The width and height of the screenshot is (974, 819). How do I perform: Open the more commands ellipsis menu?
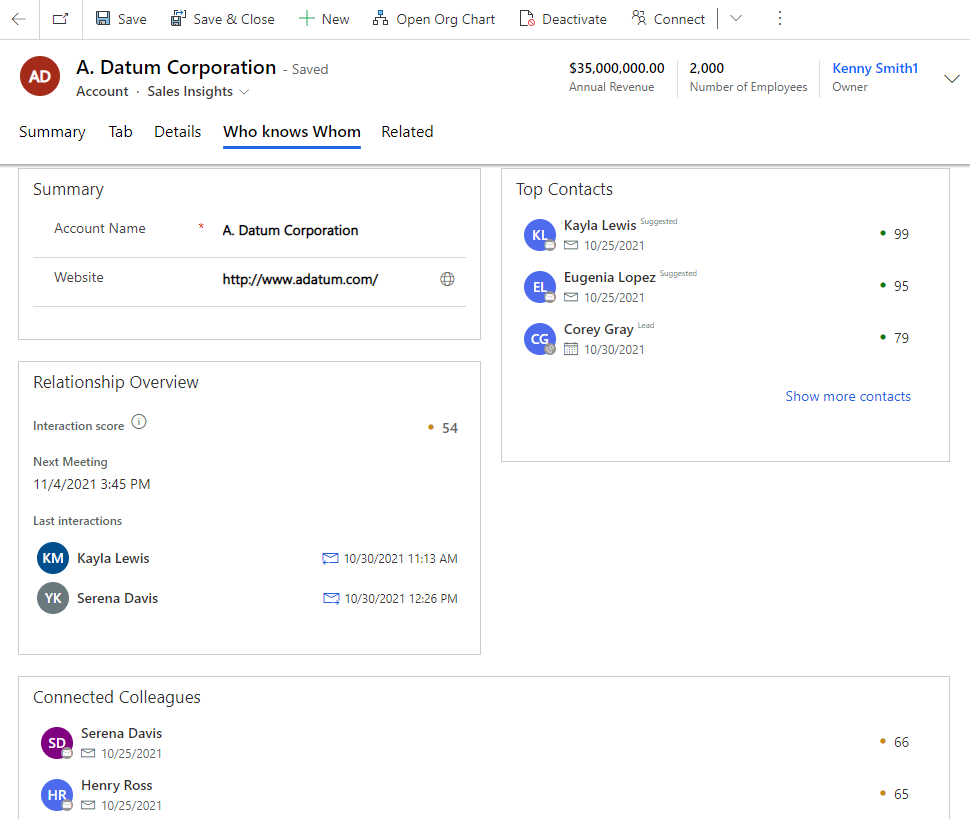tap(780, 19)
